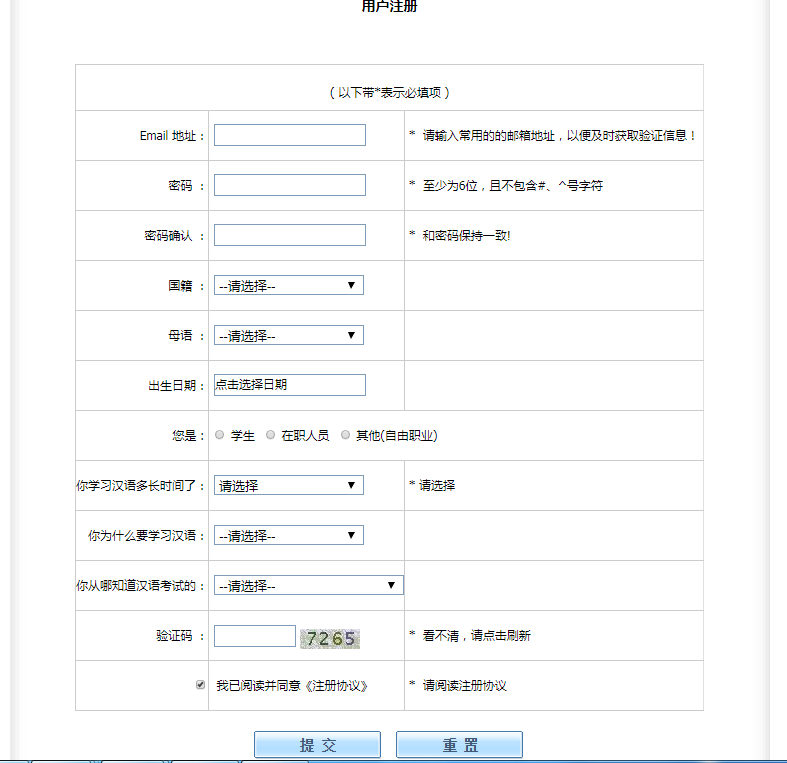
Task: Click the 母语 dropdown arrow
Action: (351, 335)
